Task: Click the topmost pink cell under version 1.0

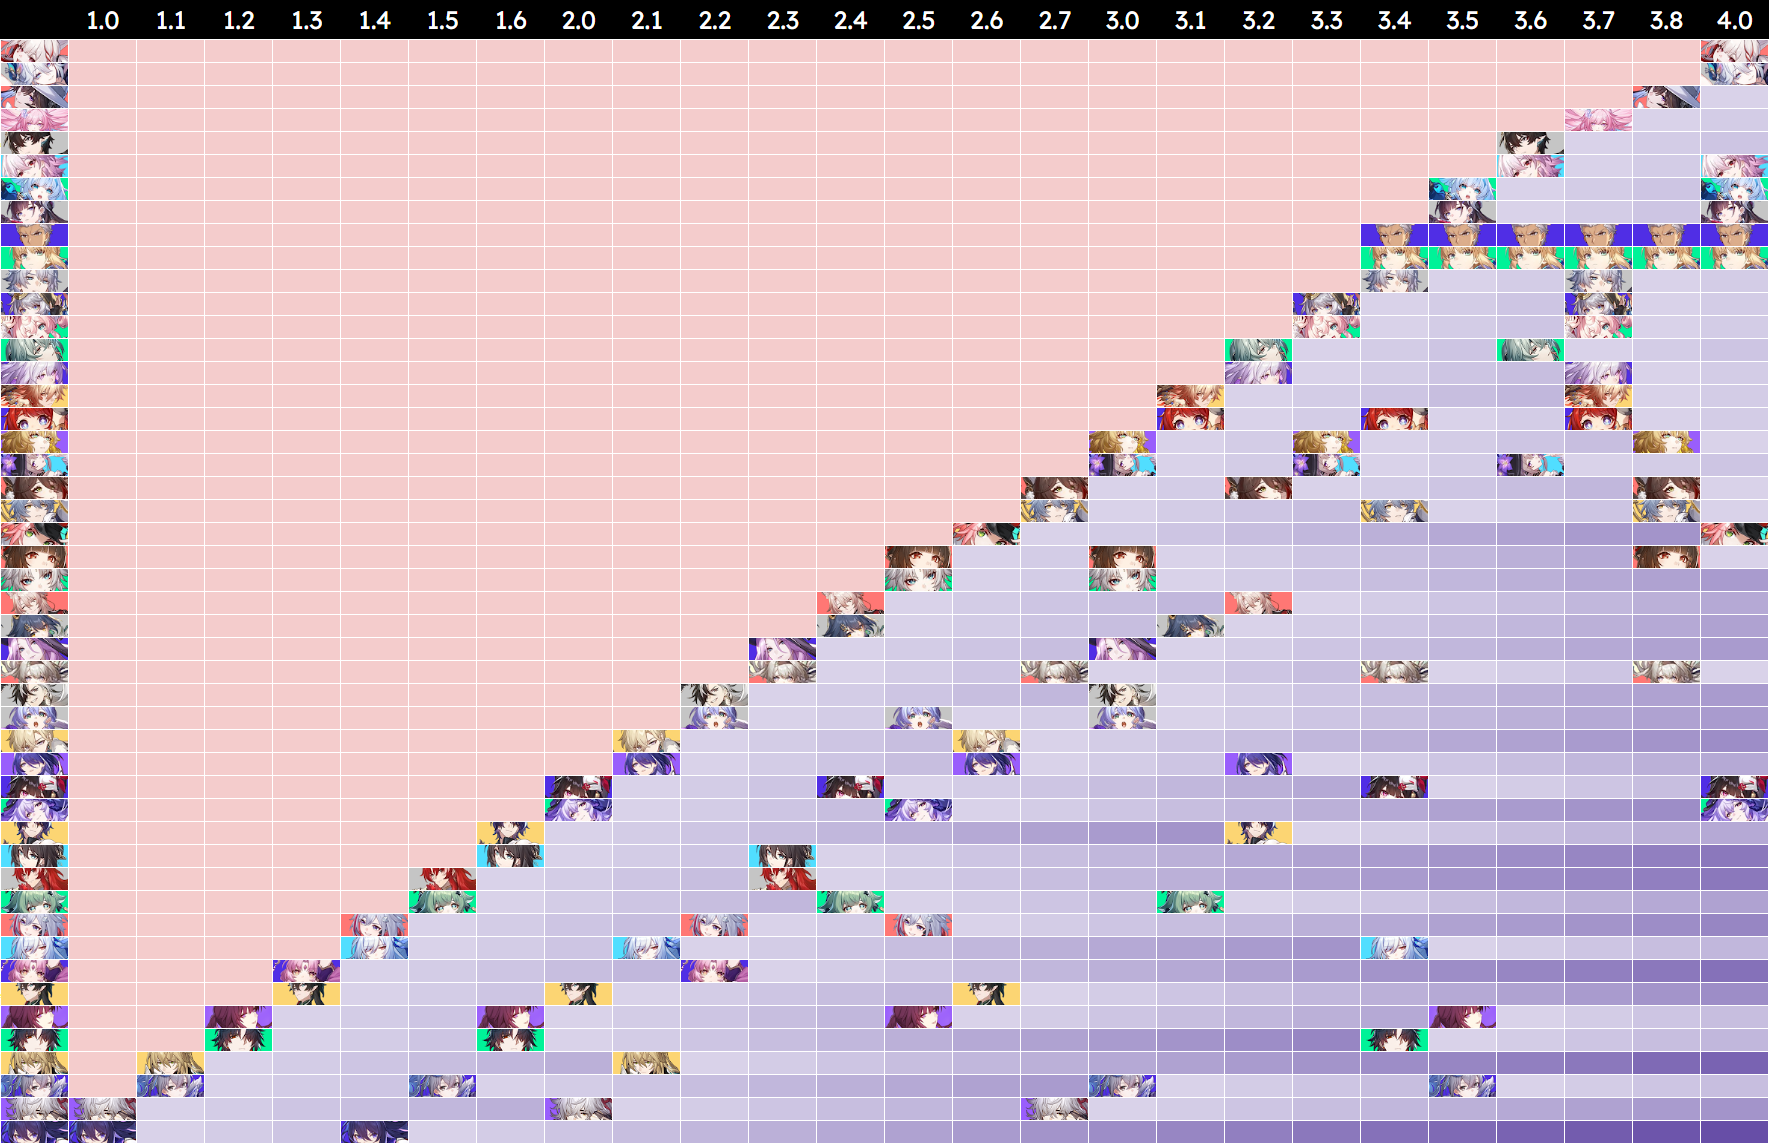Action: tap(102, 51)
